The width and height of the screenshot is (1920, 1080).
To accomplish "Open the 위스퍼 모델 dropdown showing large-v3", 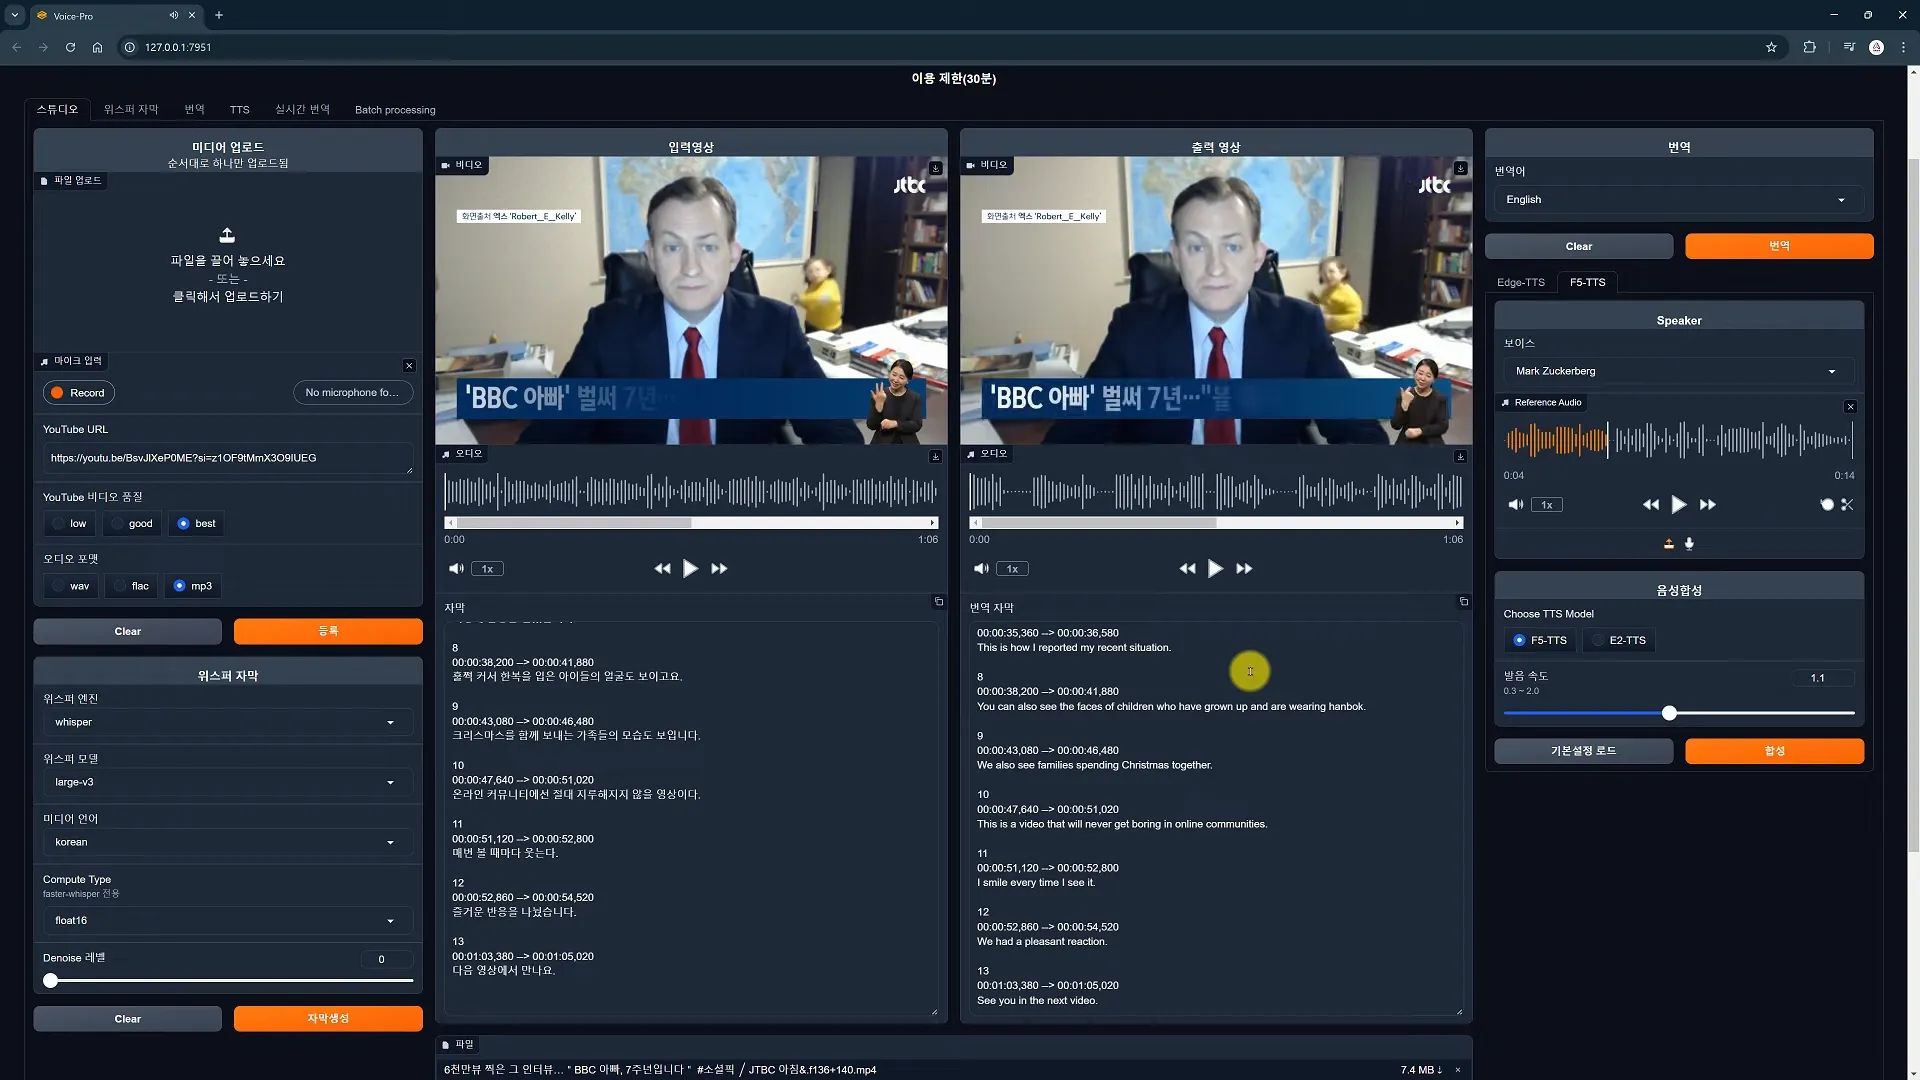I will [x=227, y=782].
